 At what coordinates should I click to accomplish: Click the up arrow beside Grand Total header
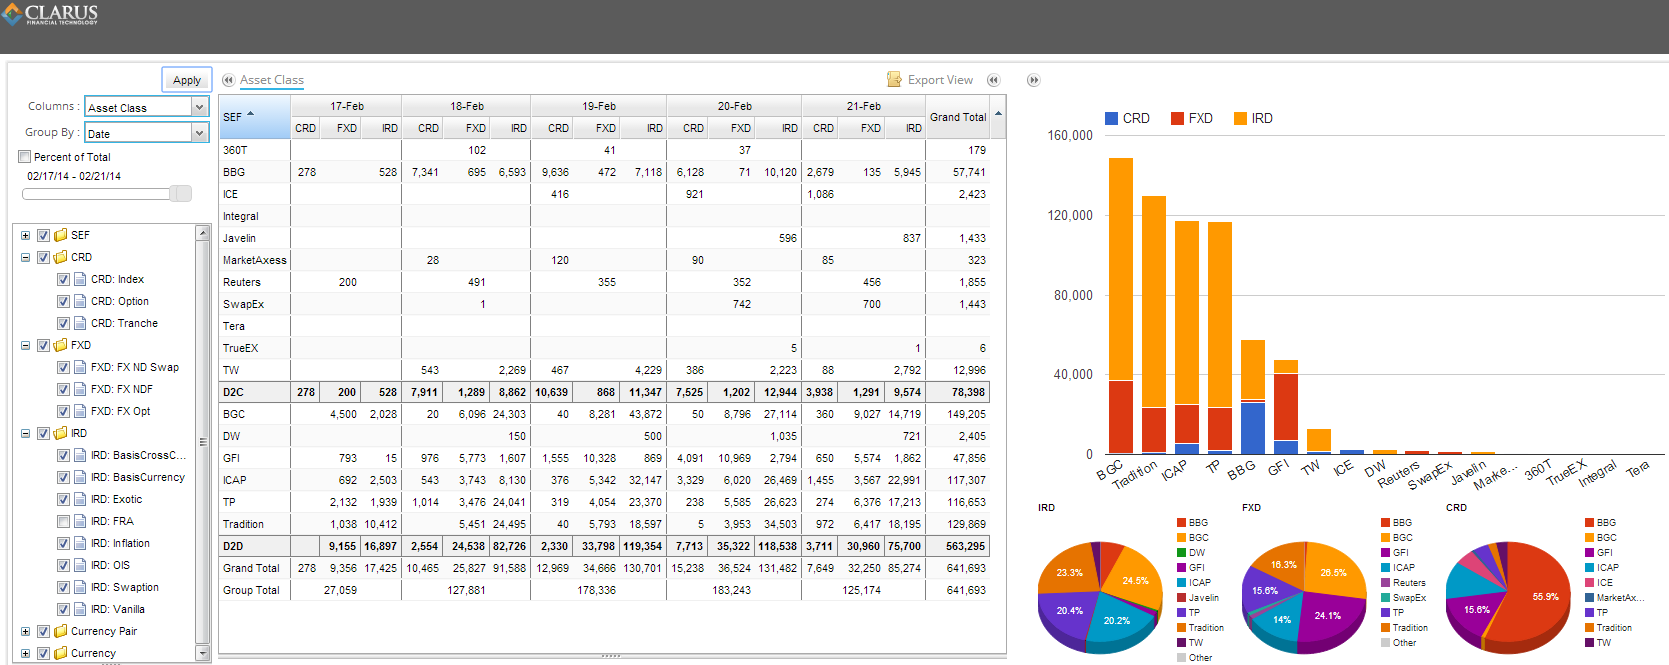[x=998, y=114]
